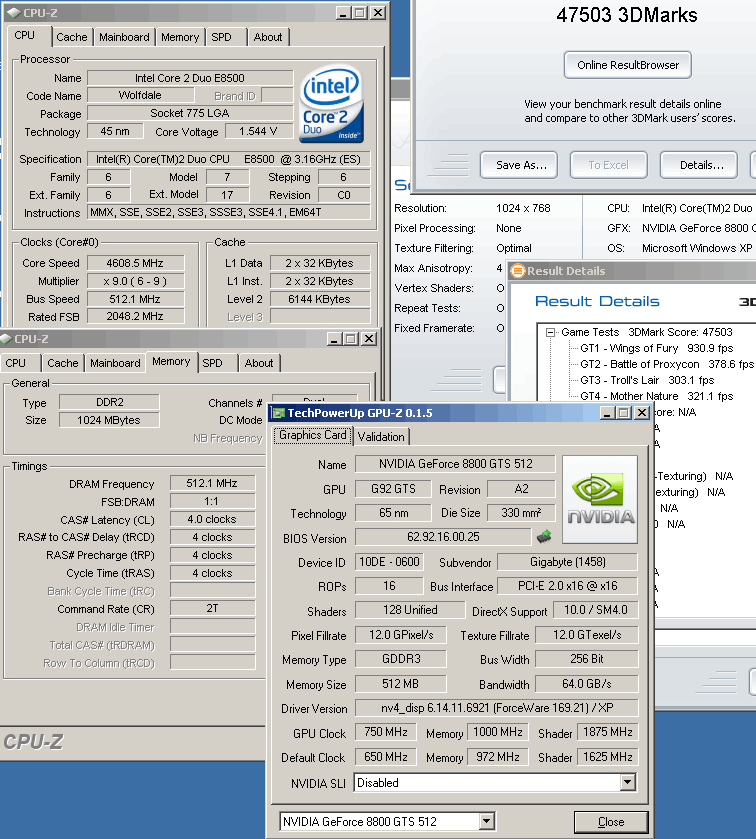Click the Subvendor Gigabyte (1458) field
This screenshot has height=839, width=756.
pos(568,562)
